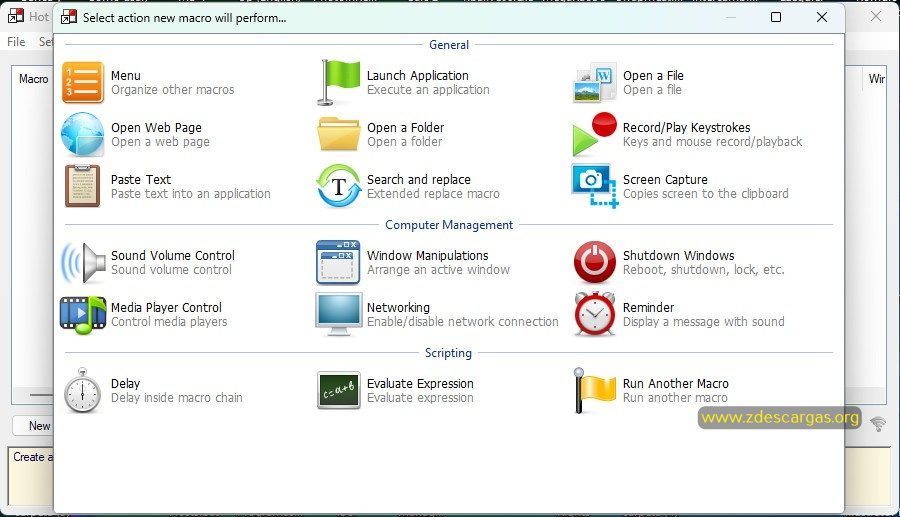Open the File menu in main window
Screen dimensions: 900x517
(x=16, y=41)
